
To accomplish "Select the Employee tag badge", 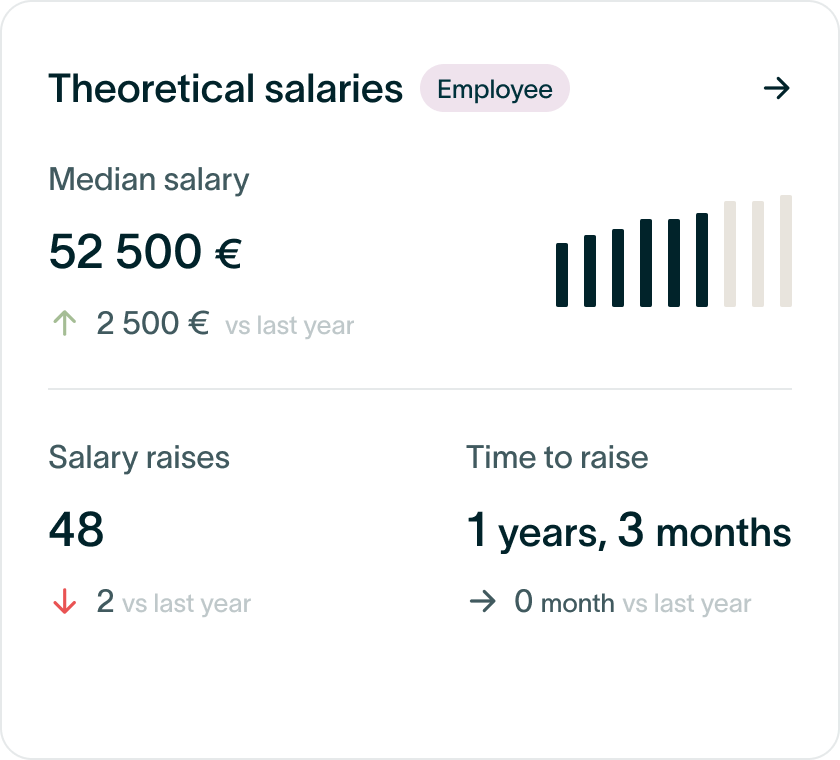I will tap(494, 88).
